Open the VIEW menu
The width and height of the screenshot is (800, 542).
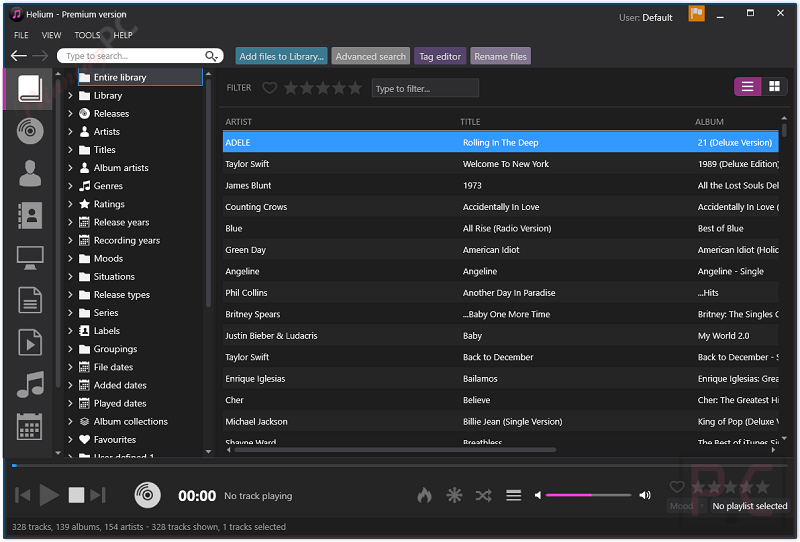pyautogui.click(x=52, y=35)
